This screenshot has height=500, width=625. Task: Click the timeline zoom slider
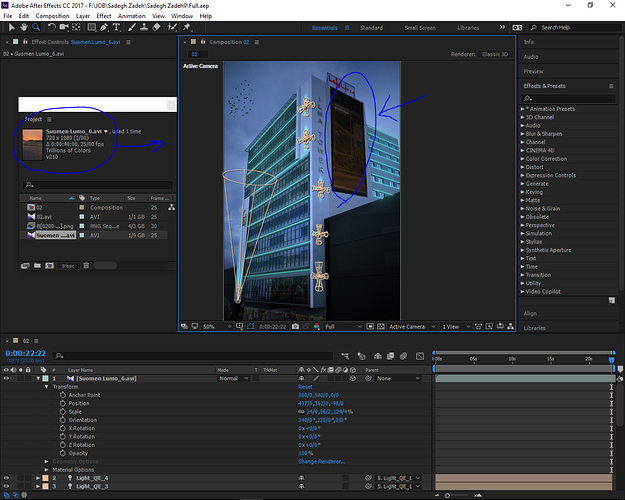point(457,495)
